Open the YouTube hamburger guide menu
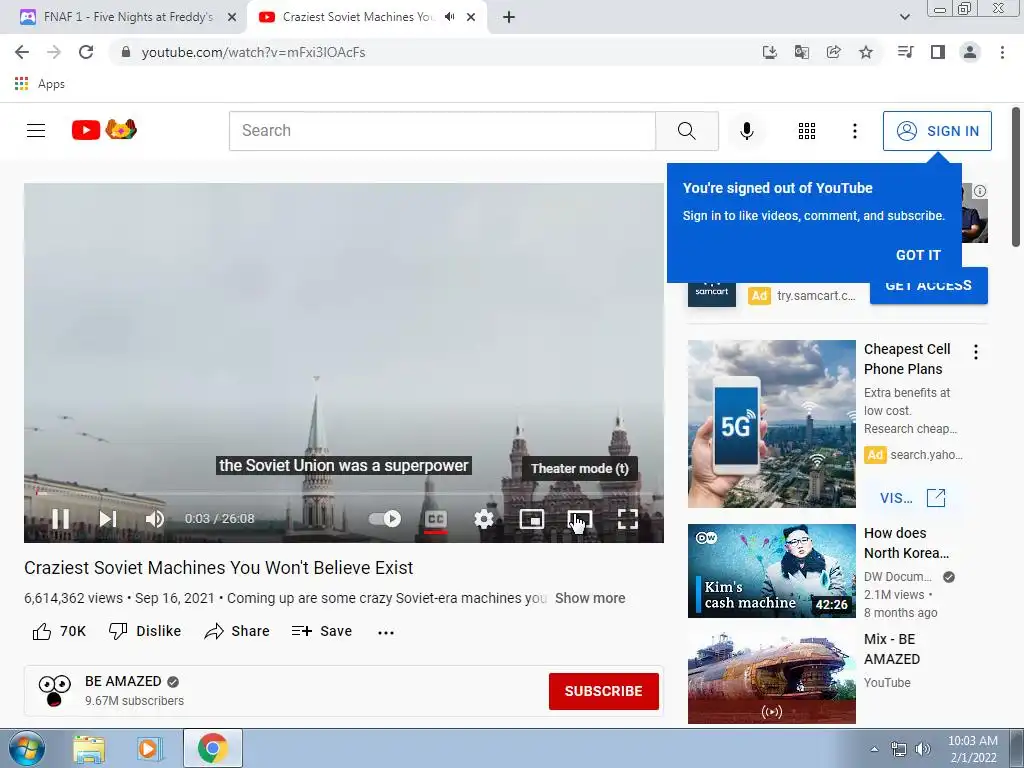1024x768 pixels. [36, 131]
